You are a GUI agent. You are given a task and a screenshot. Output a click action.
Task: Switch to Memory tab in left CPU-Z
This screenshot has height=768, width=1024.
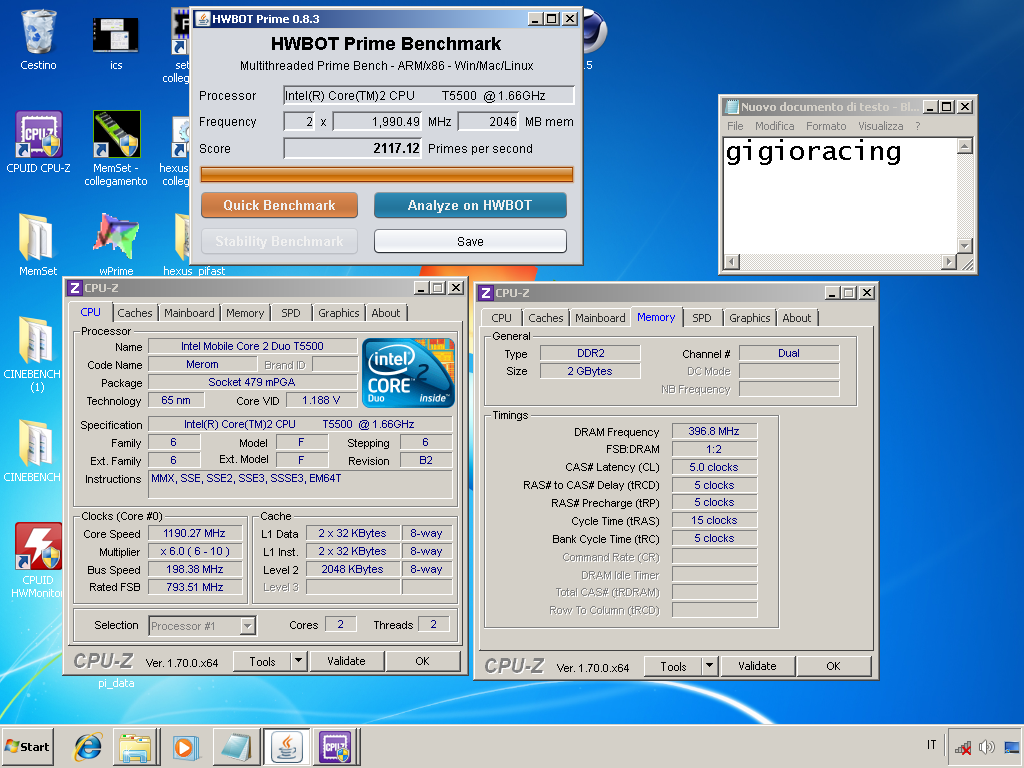245,313
